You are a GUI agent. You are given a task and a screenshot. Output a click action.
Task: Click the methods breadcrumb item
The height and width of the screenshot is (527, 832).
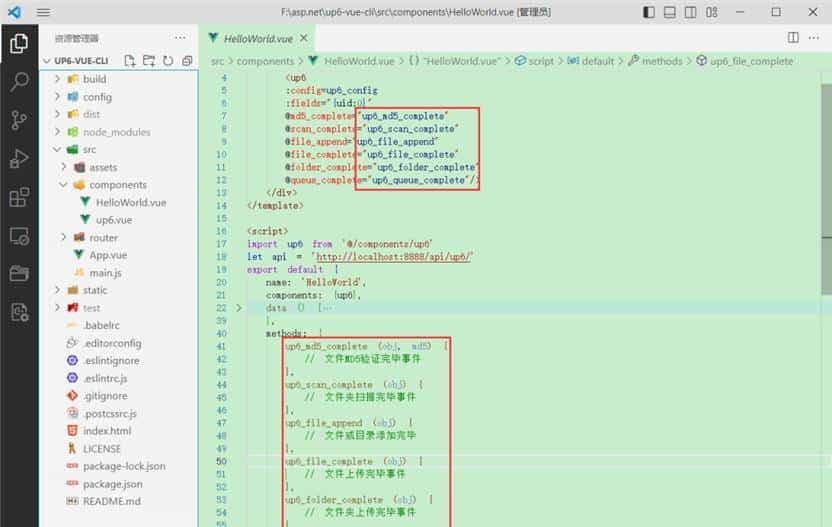(661, 61)
